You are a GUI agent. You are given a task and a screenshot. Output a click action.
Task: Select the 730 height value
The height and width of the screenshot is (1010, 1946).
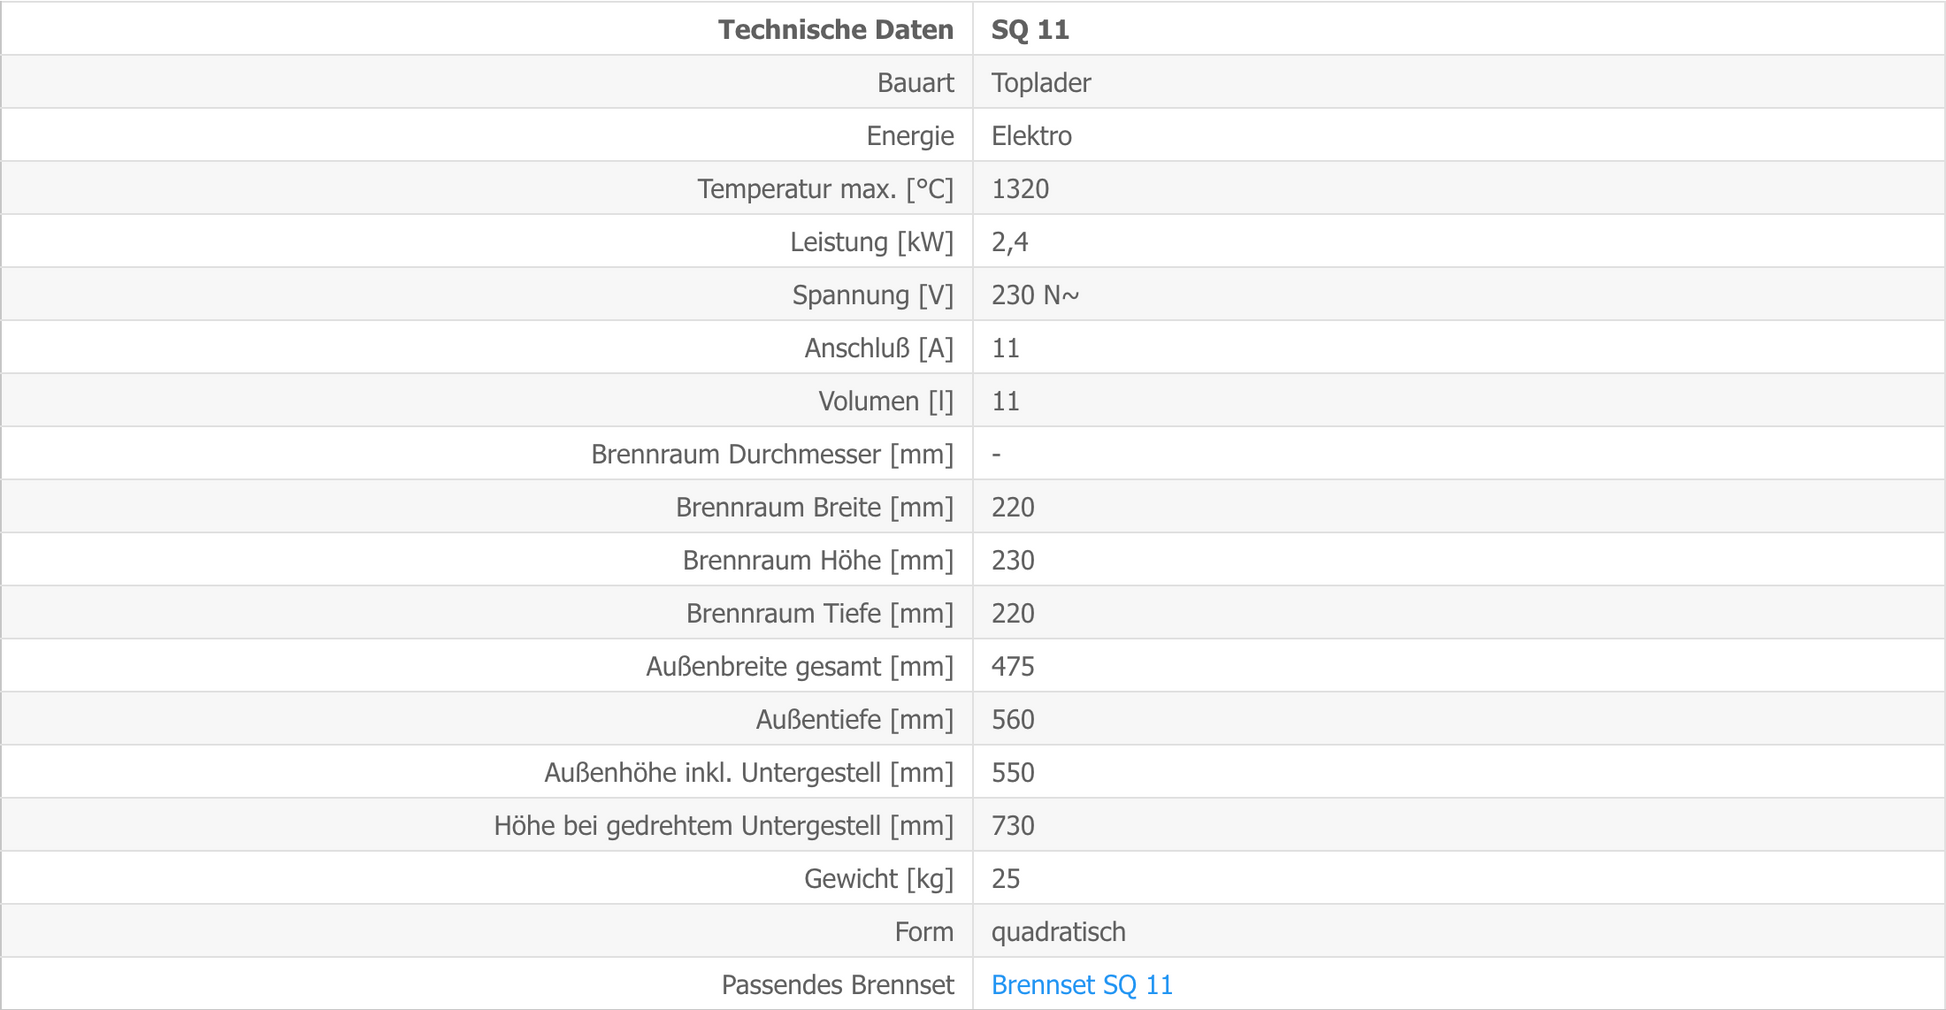1013,825
